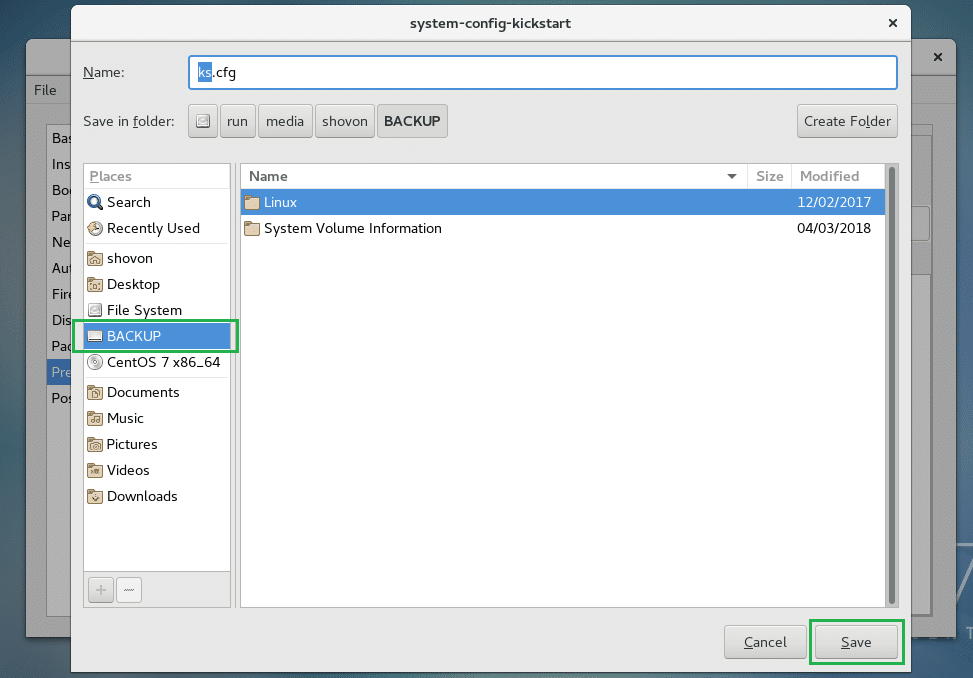
Task: Click the Desktop folder icon in Places
Action: click(x=95, y=284)
